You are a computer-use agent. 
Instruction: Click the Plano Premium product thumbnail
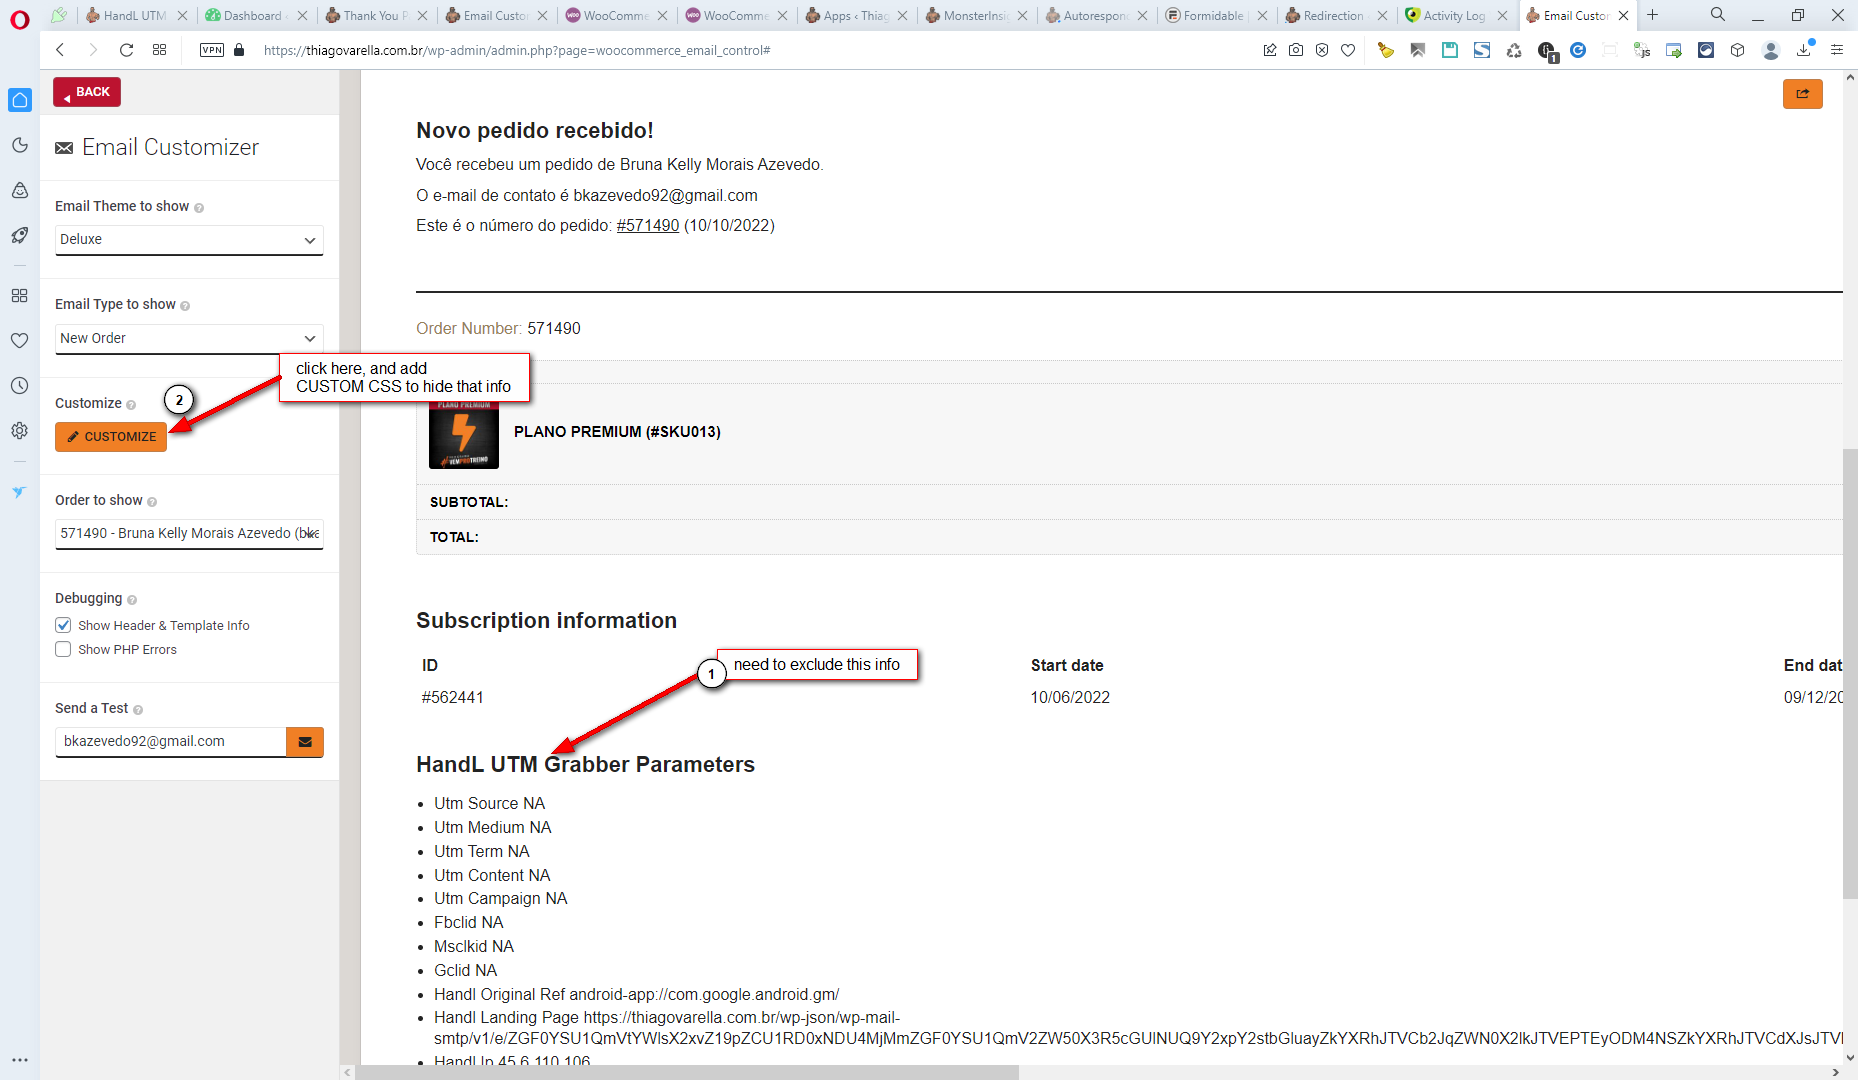[x=464, y=433]
